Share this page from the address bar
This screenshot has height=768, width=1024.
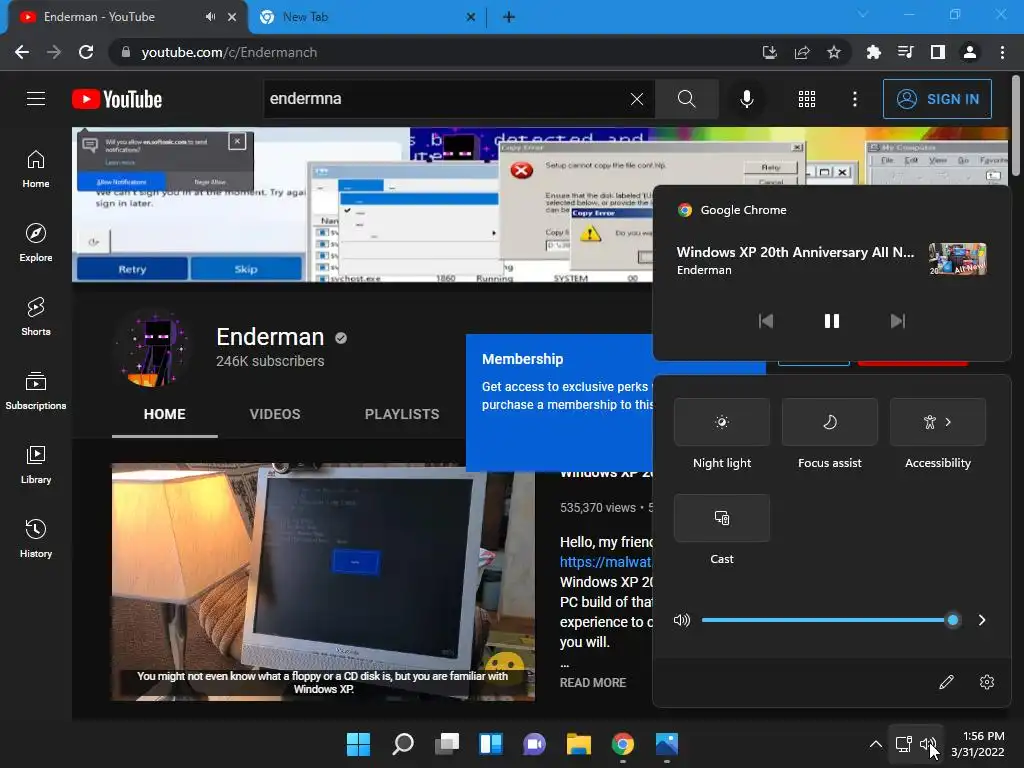pyautogui.click(x=802, y=52)
